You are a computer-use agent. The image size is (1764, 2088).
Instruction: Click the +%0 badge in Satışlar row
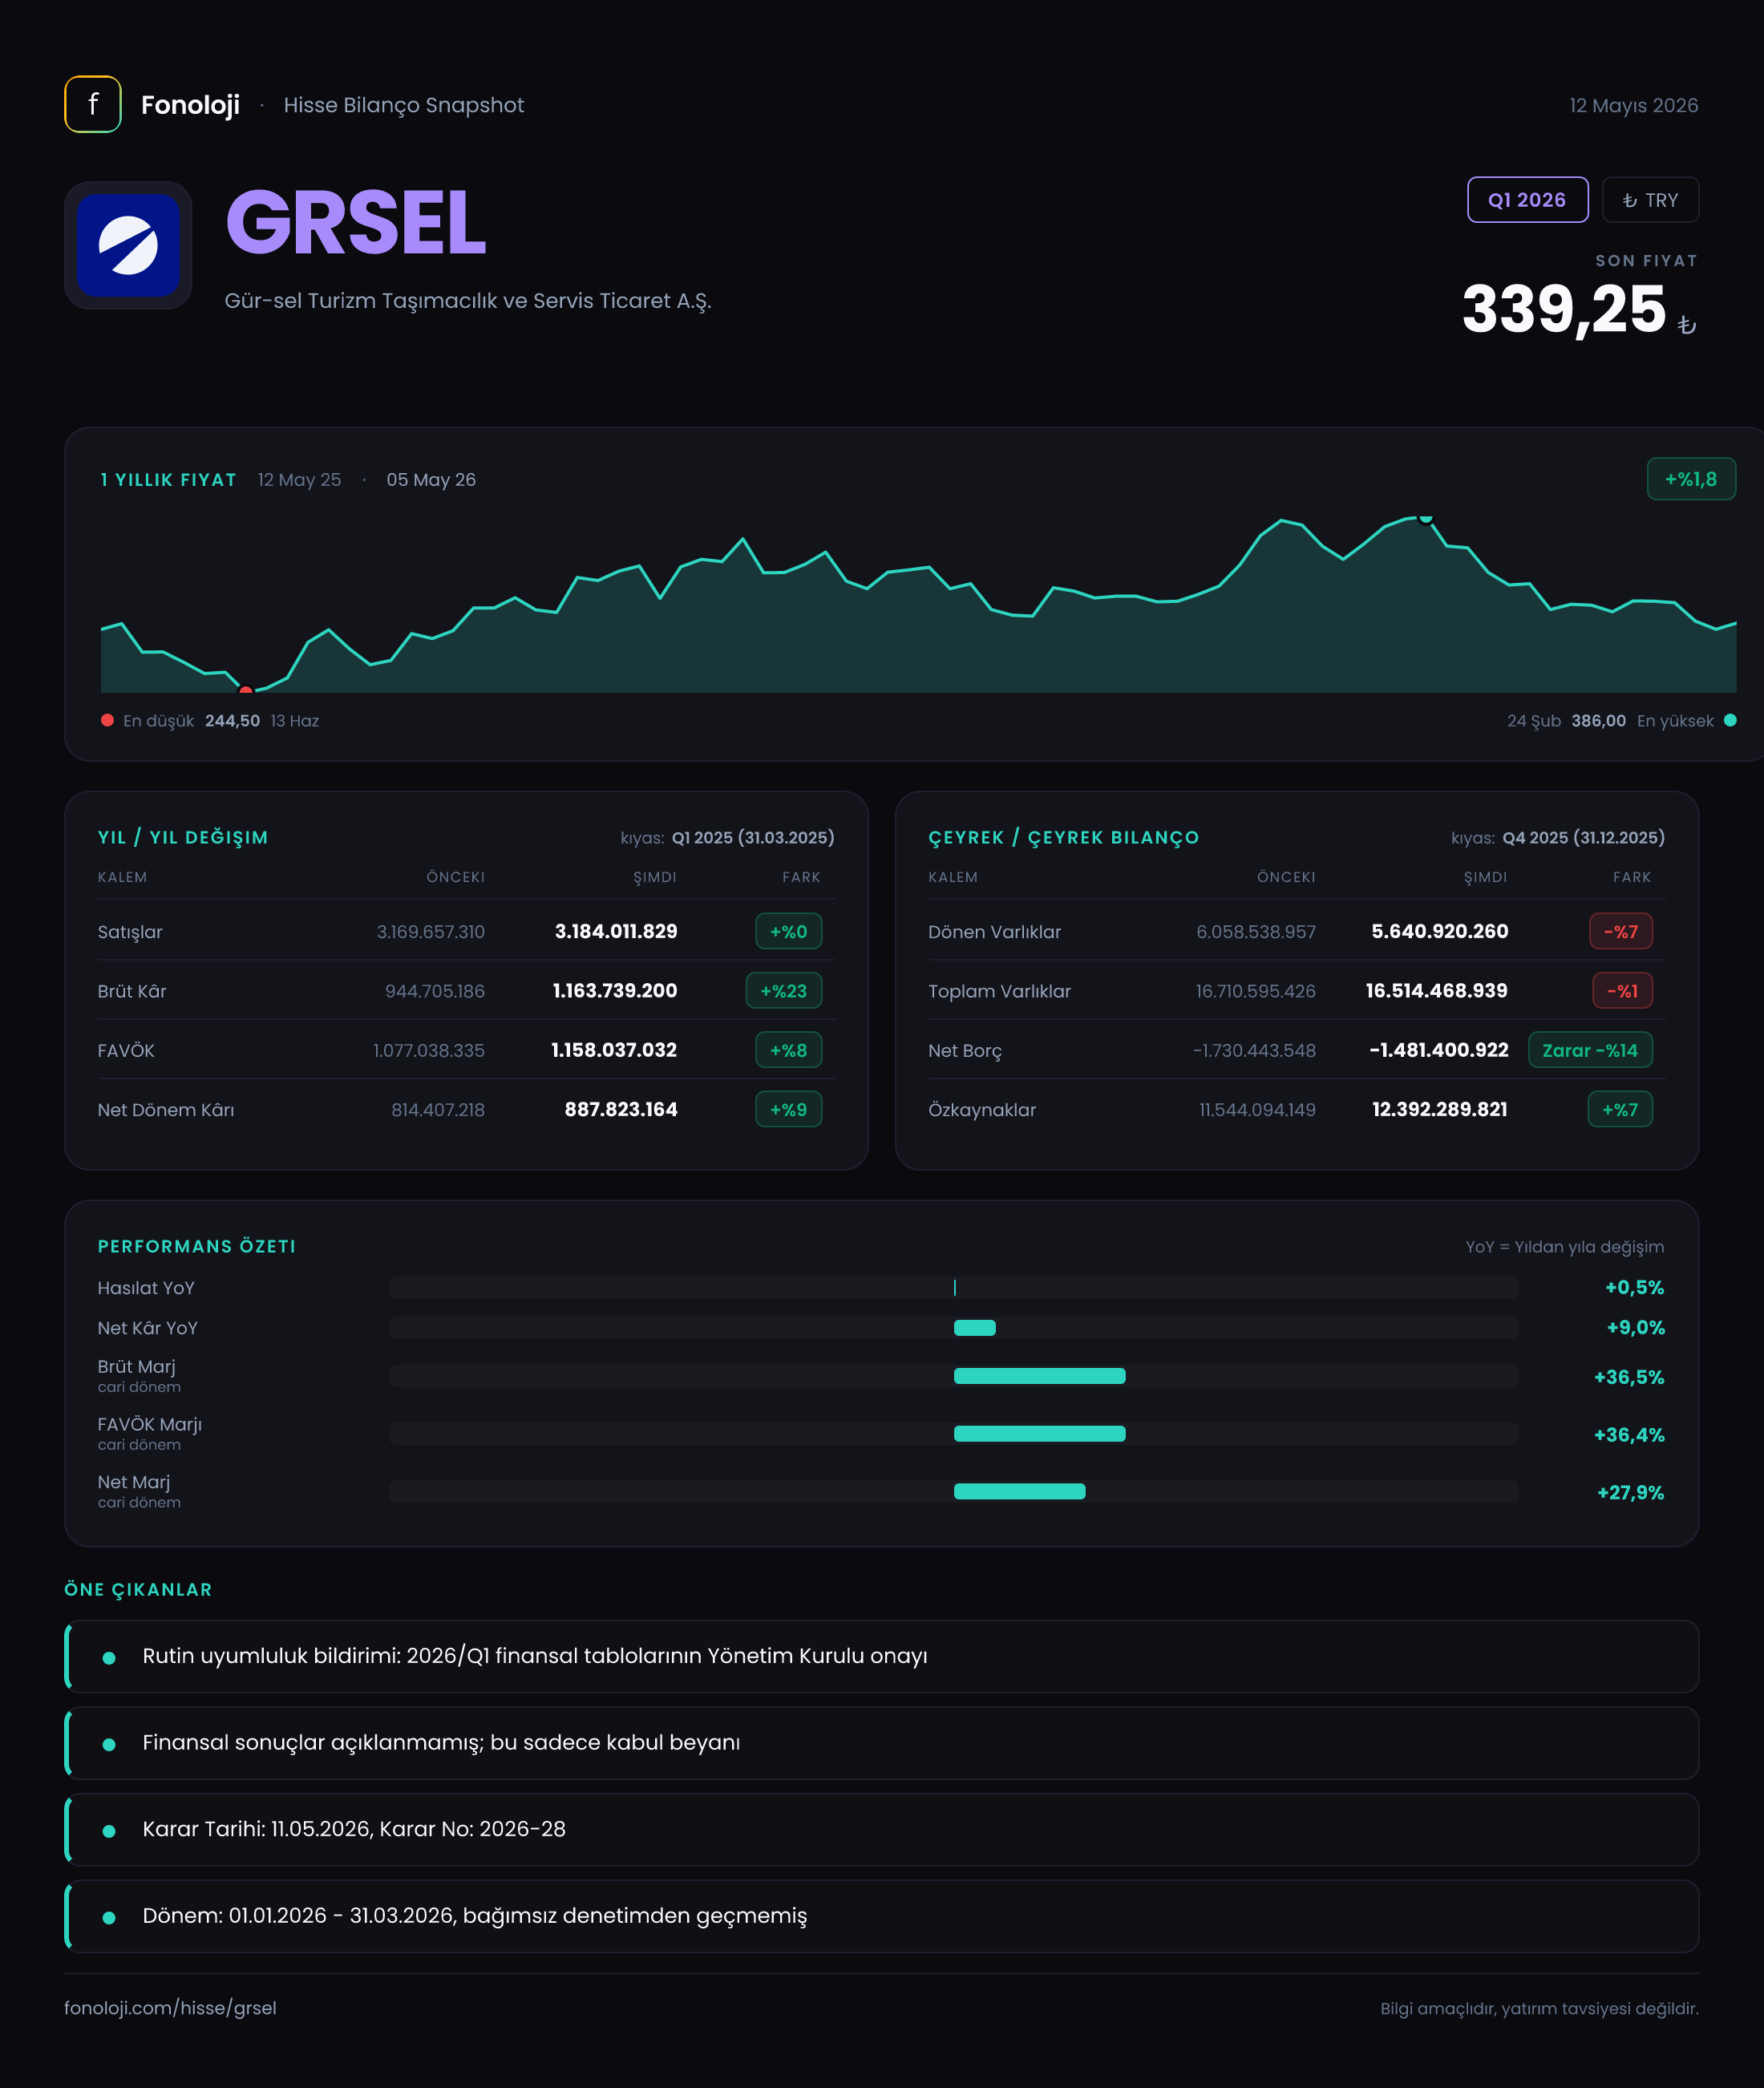coord(788,931)
